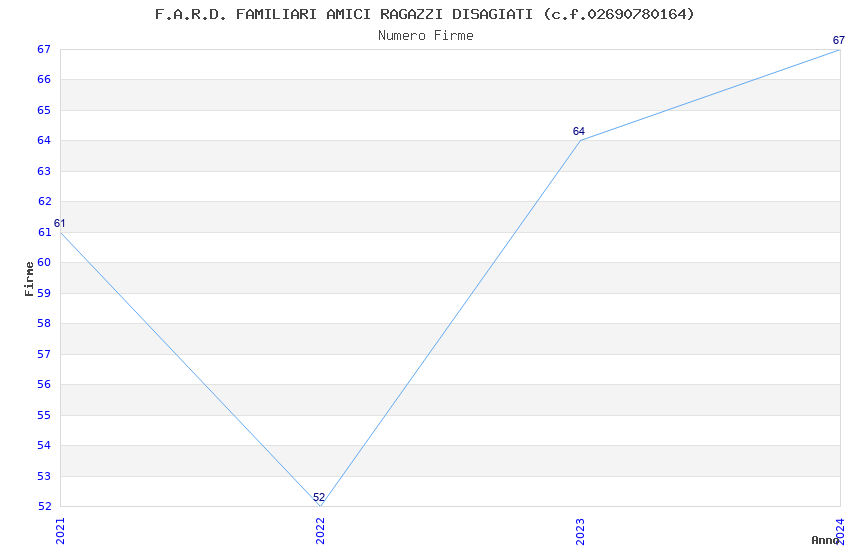
Task: Click the data point label 64 for 2023
Action: point(579,131)
